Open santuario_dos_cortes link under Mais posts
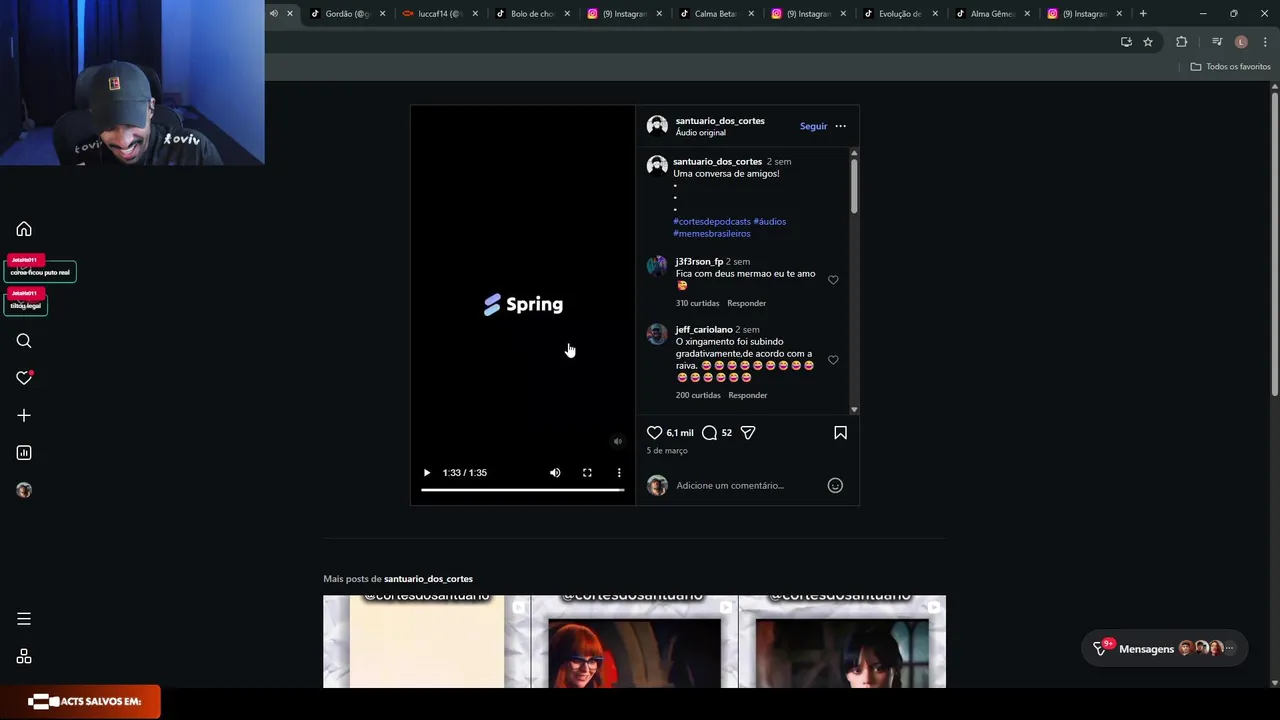This screenshot has width=1280, height=720. [428, 579]
